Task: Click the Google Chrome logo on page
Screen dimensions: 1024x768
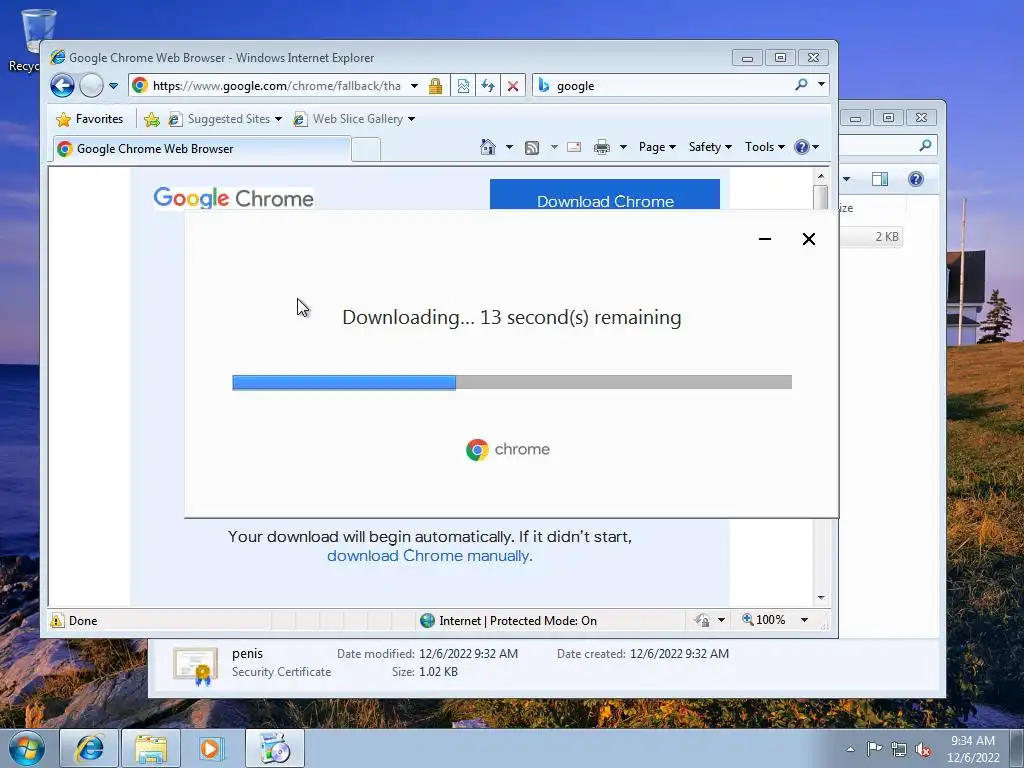Action: click(233, 197)
